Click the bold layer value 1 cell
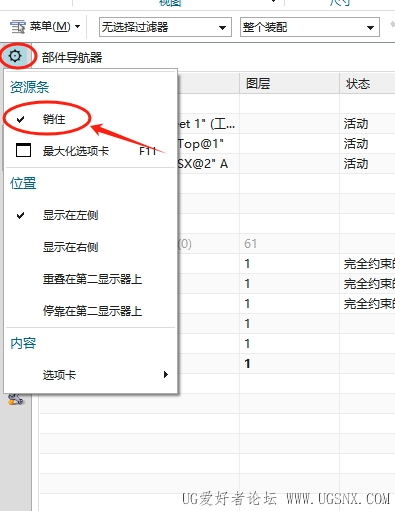395x511 pixels. [x=289, y=363]
